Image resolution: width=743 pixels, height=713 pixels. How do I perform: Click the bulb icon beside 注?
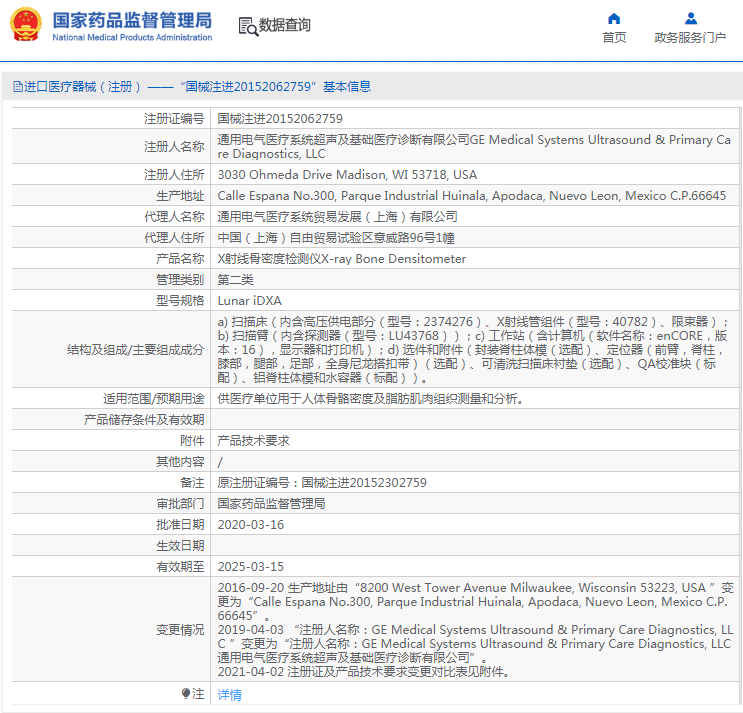tap(186, 694)
